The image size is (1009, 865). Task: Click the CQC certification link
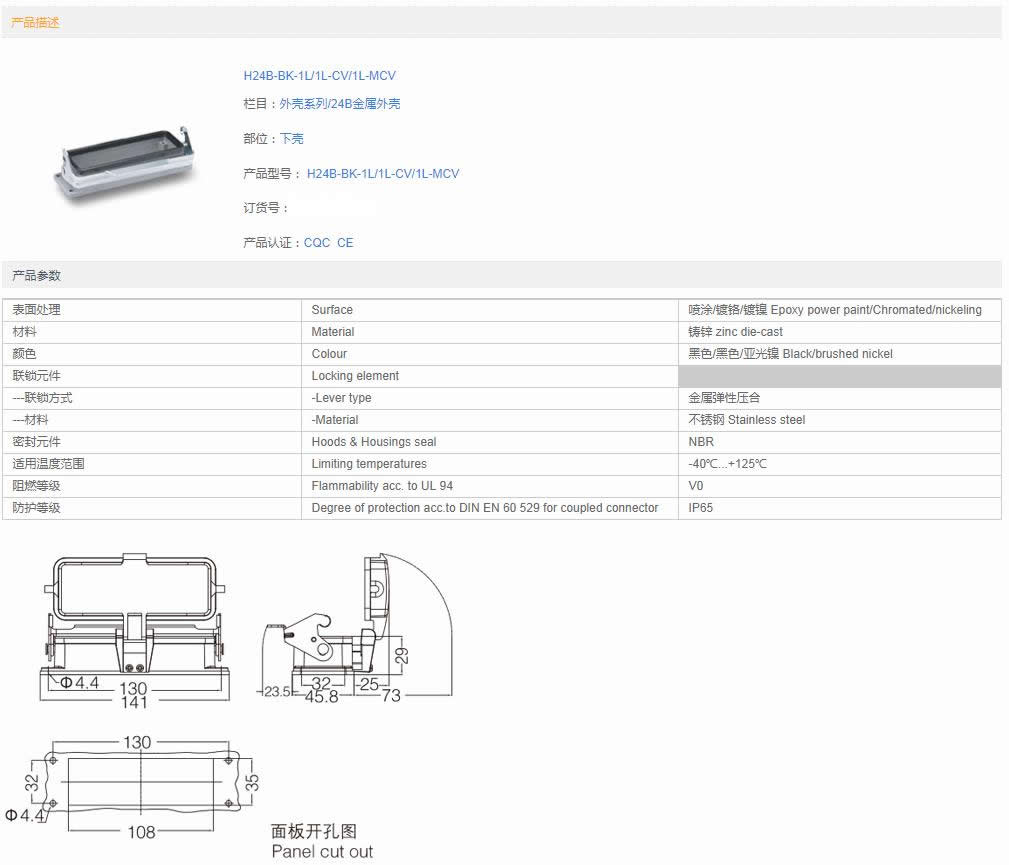[317, 243]
